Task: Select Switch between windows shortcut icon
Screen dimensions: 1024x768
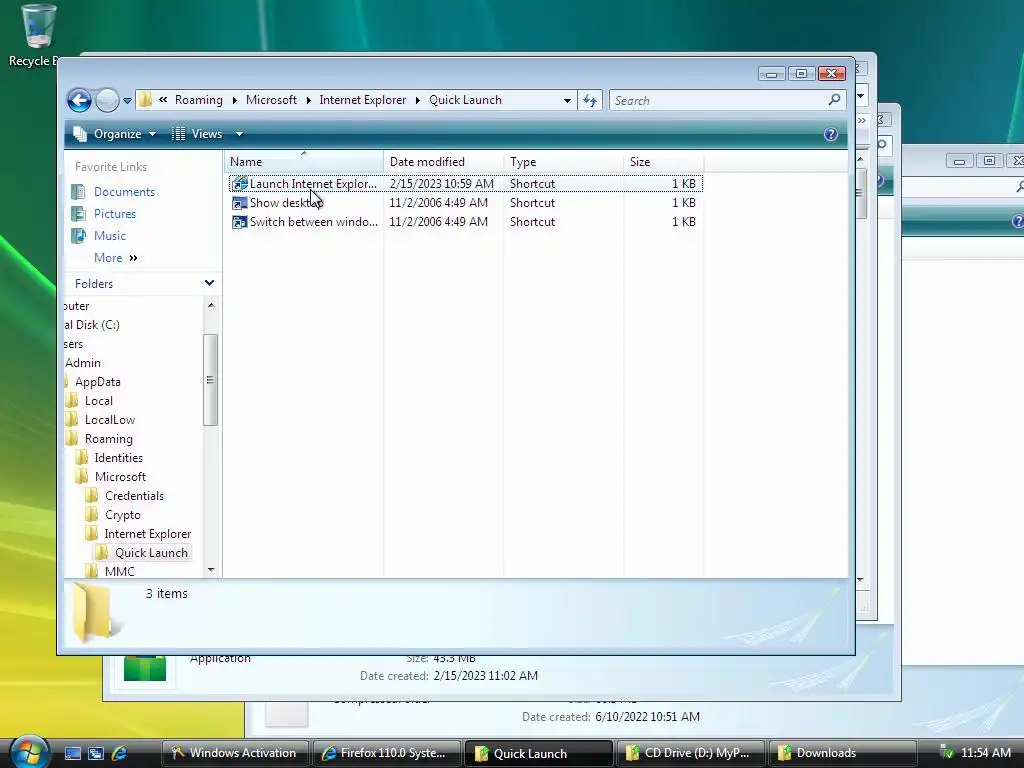Action: pos(240,222)
